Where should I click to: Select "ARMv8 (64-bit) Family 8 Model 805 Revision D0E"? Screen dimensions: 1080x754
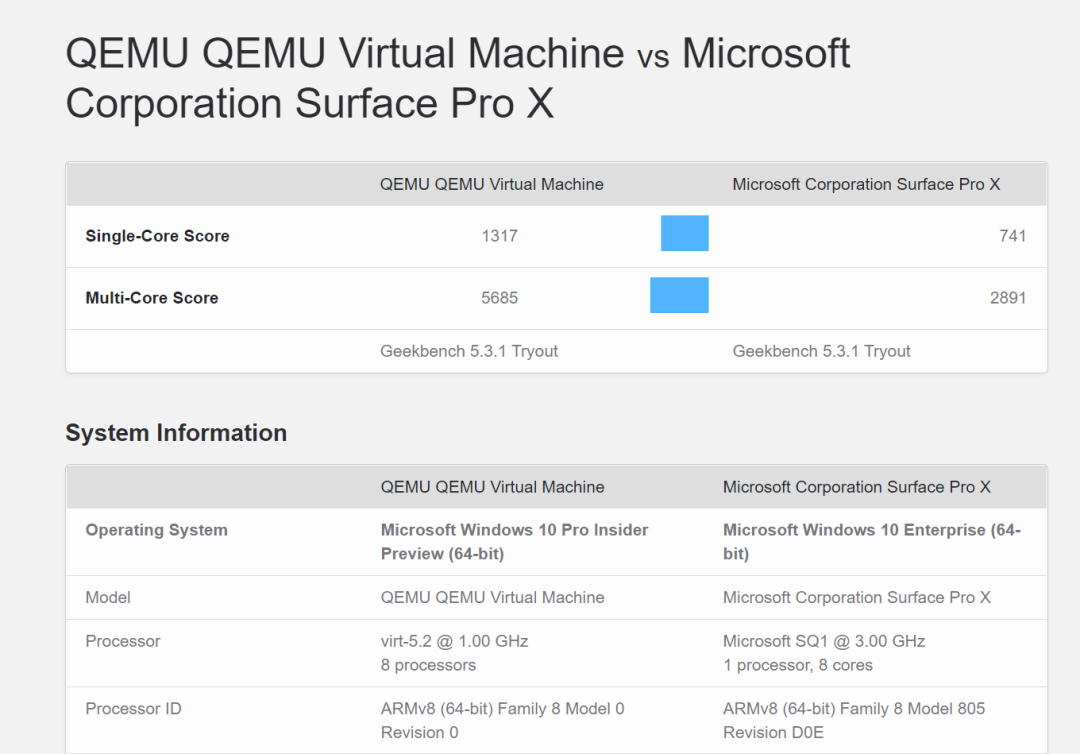coord(854,720)
